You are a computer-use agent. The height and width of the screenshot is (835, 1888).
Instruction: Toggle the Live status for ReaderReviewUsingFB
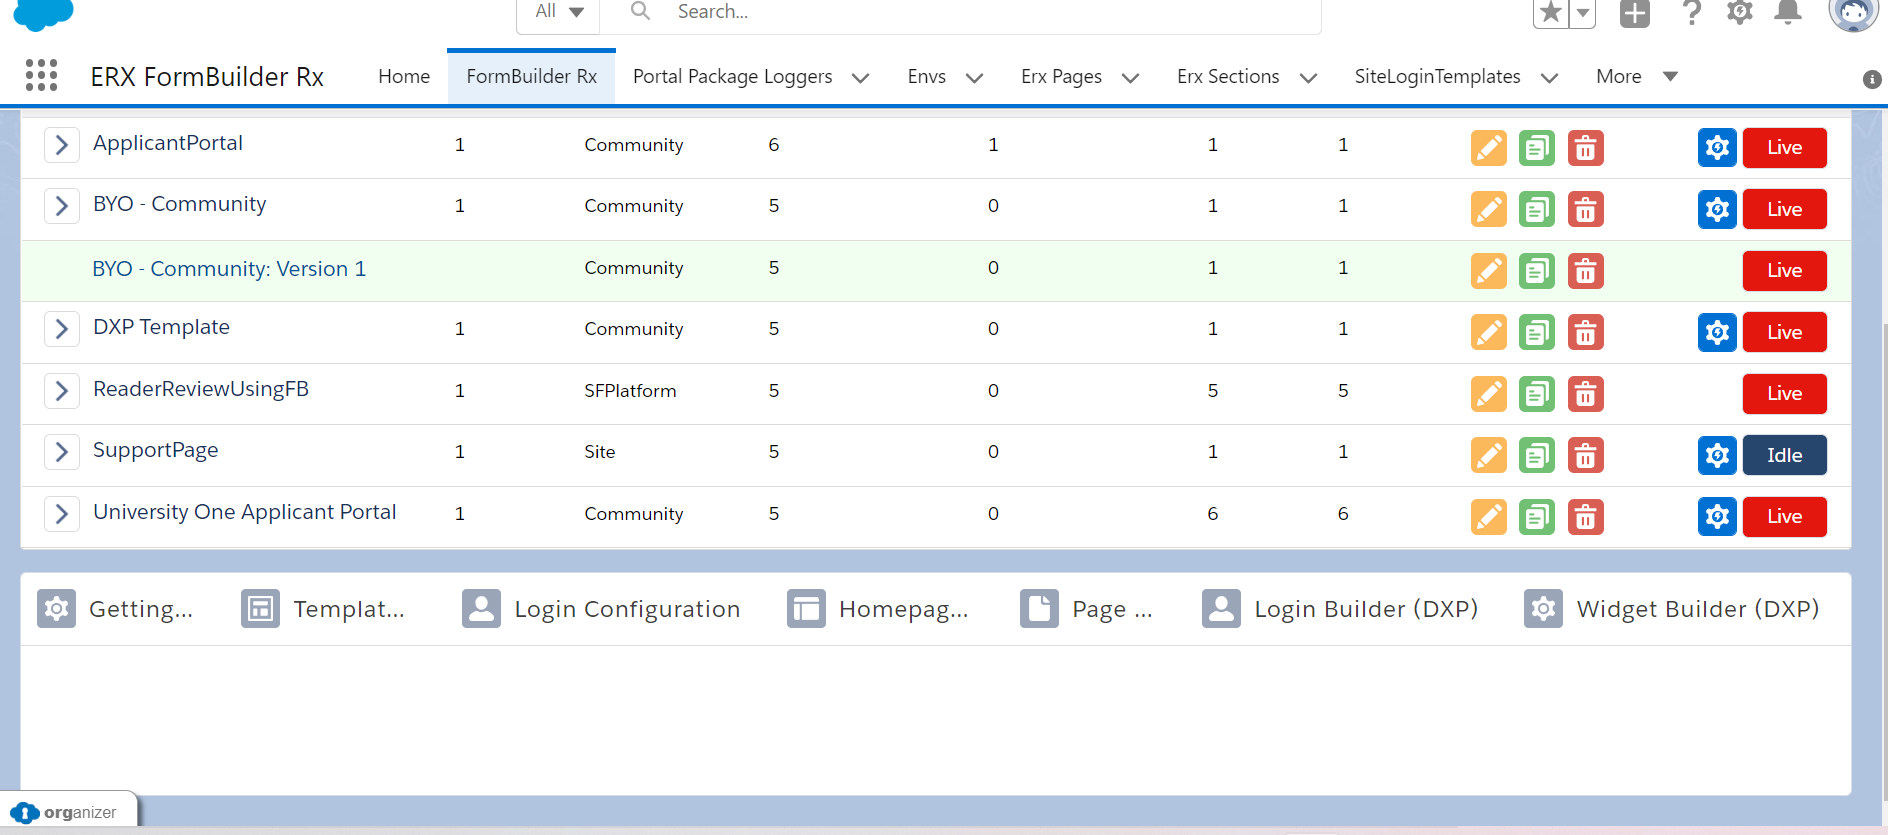pos(1784,394)
